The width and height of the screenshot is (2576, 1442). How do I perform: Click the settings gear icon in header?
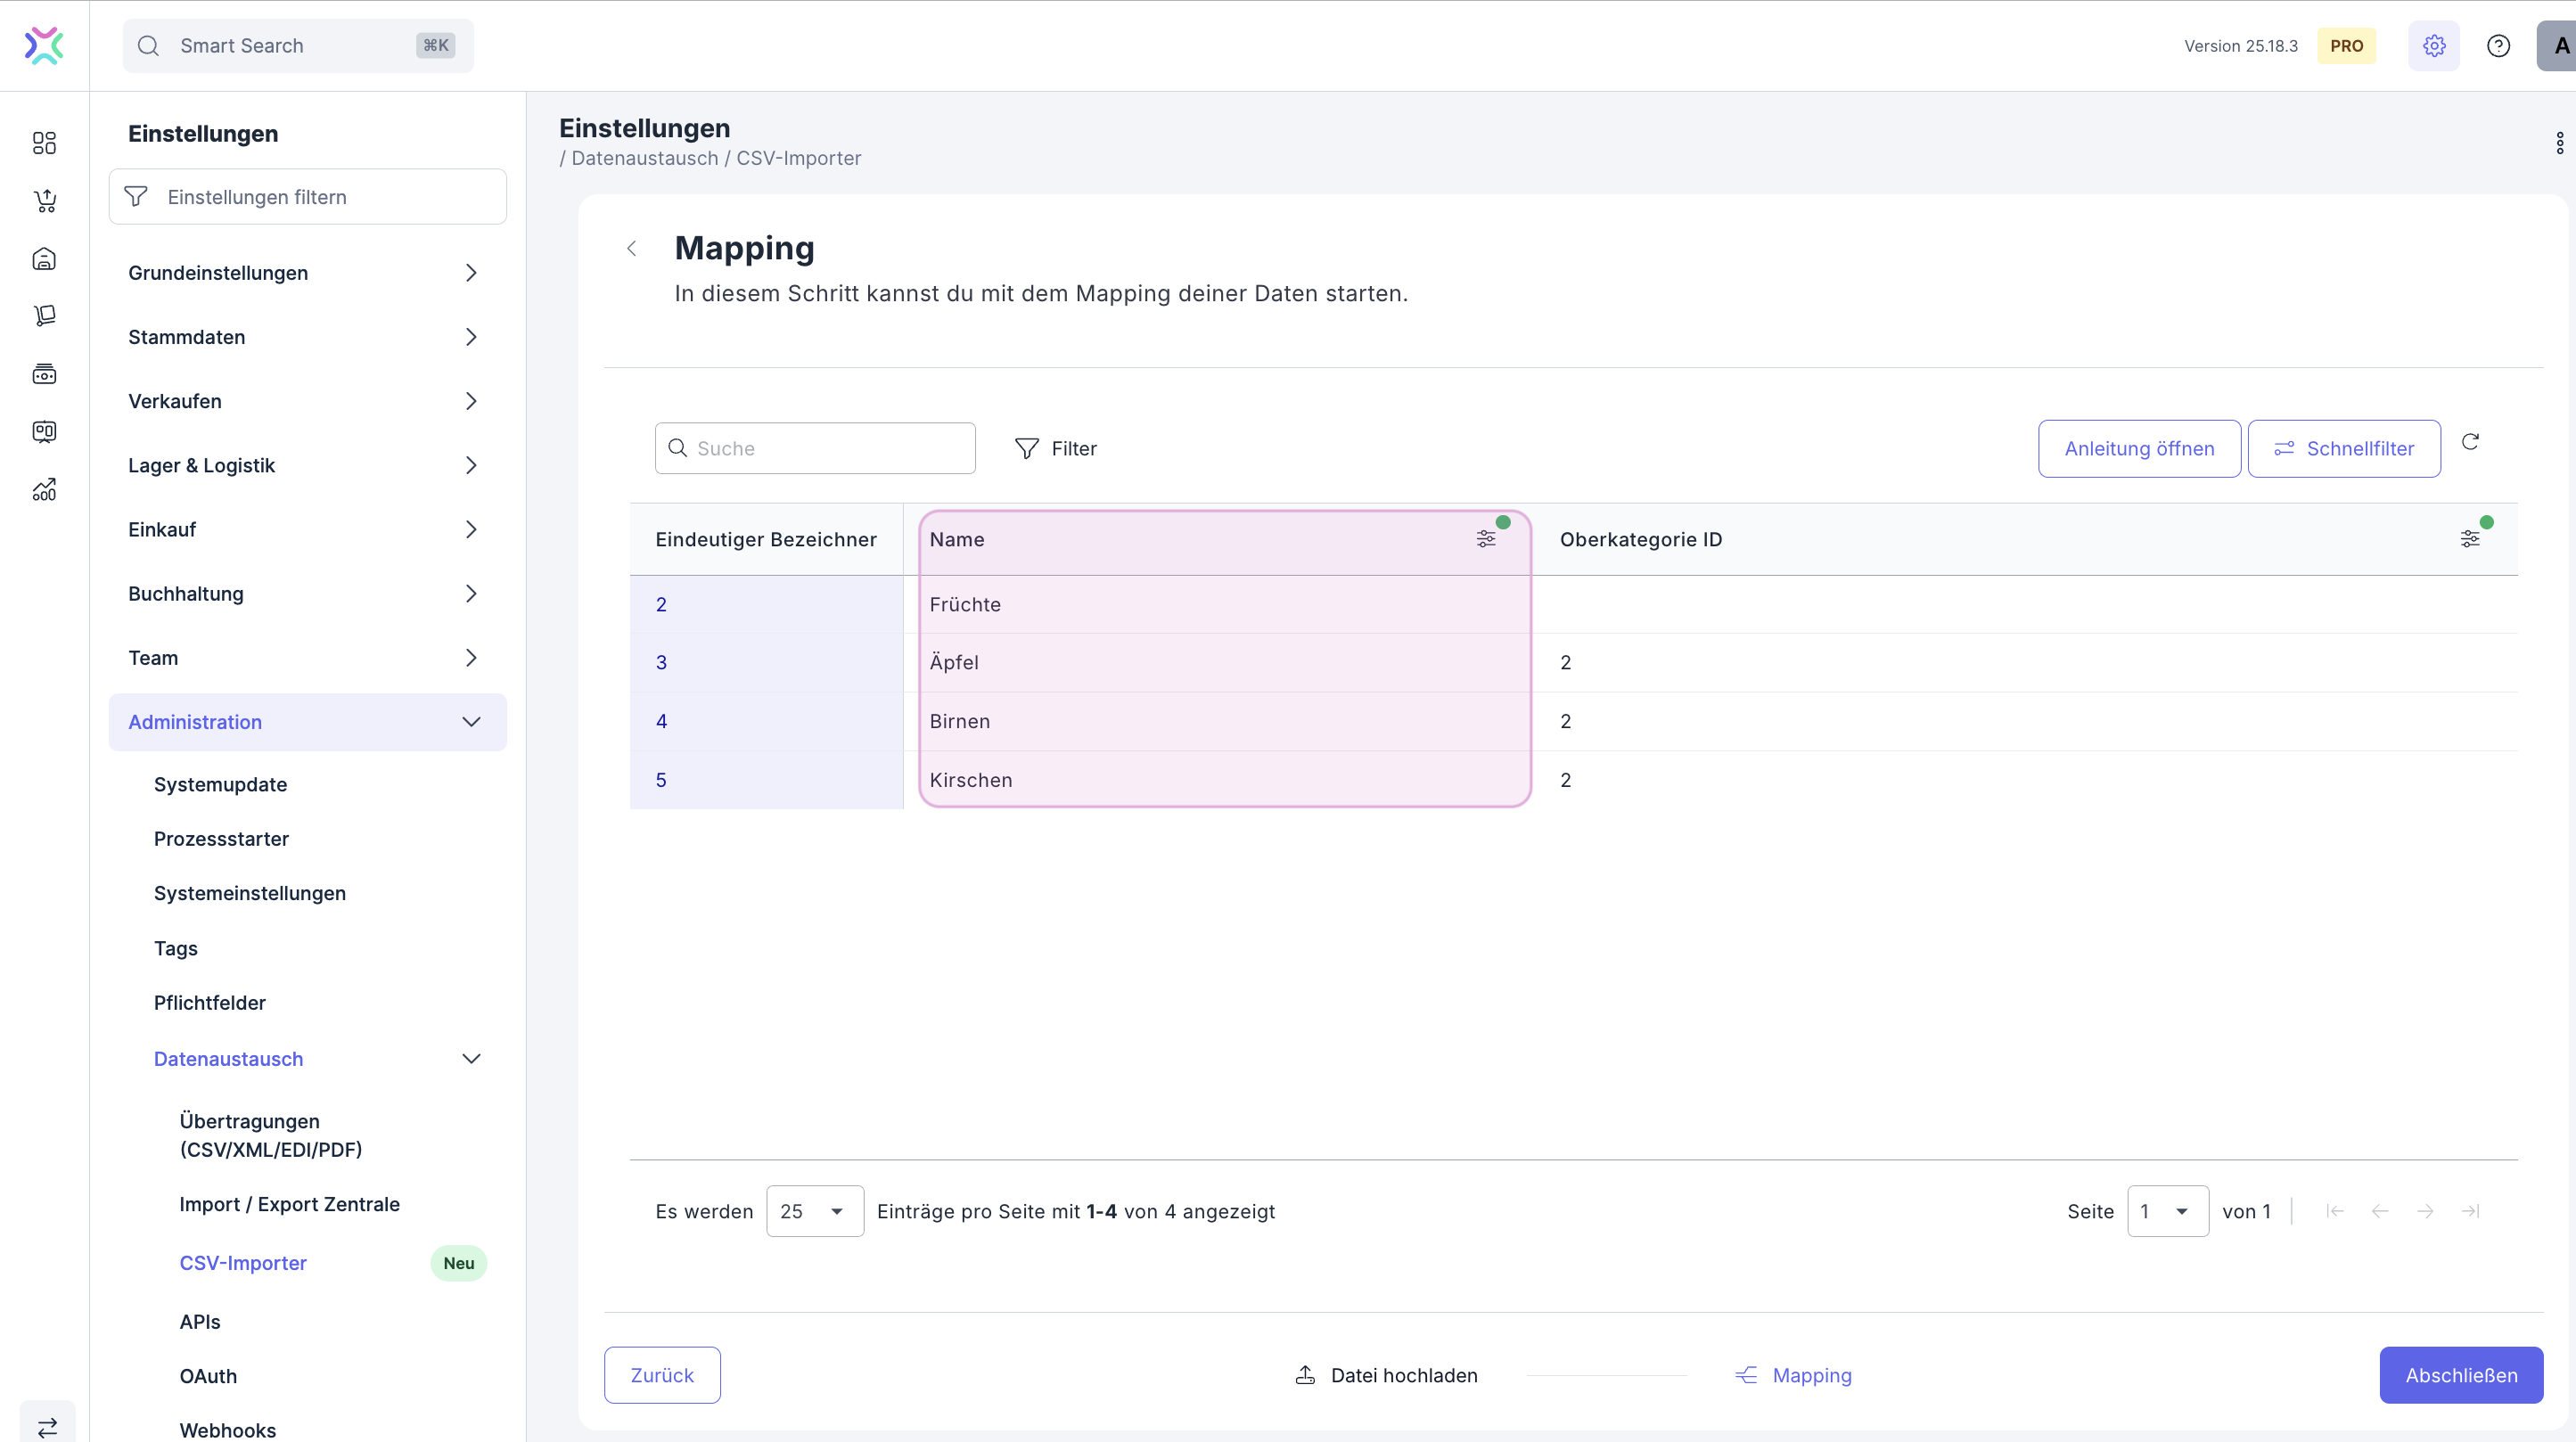click(x=2433, y=46)
